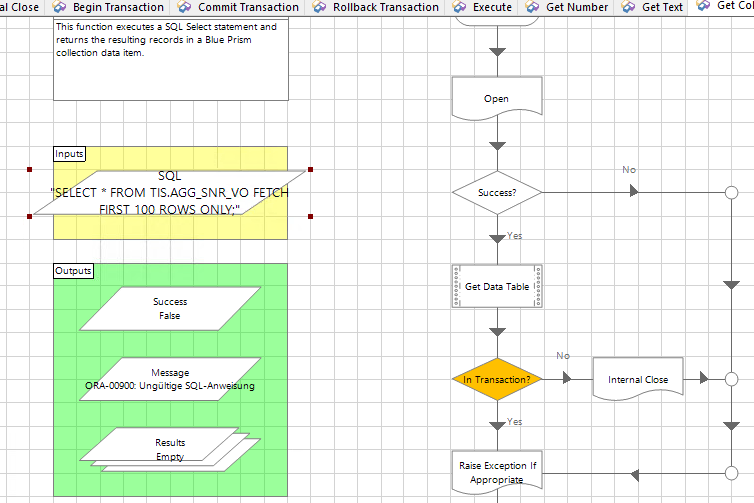
Task: Select the Message output data item
Action: click(x=170, y=379)
